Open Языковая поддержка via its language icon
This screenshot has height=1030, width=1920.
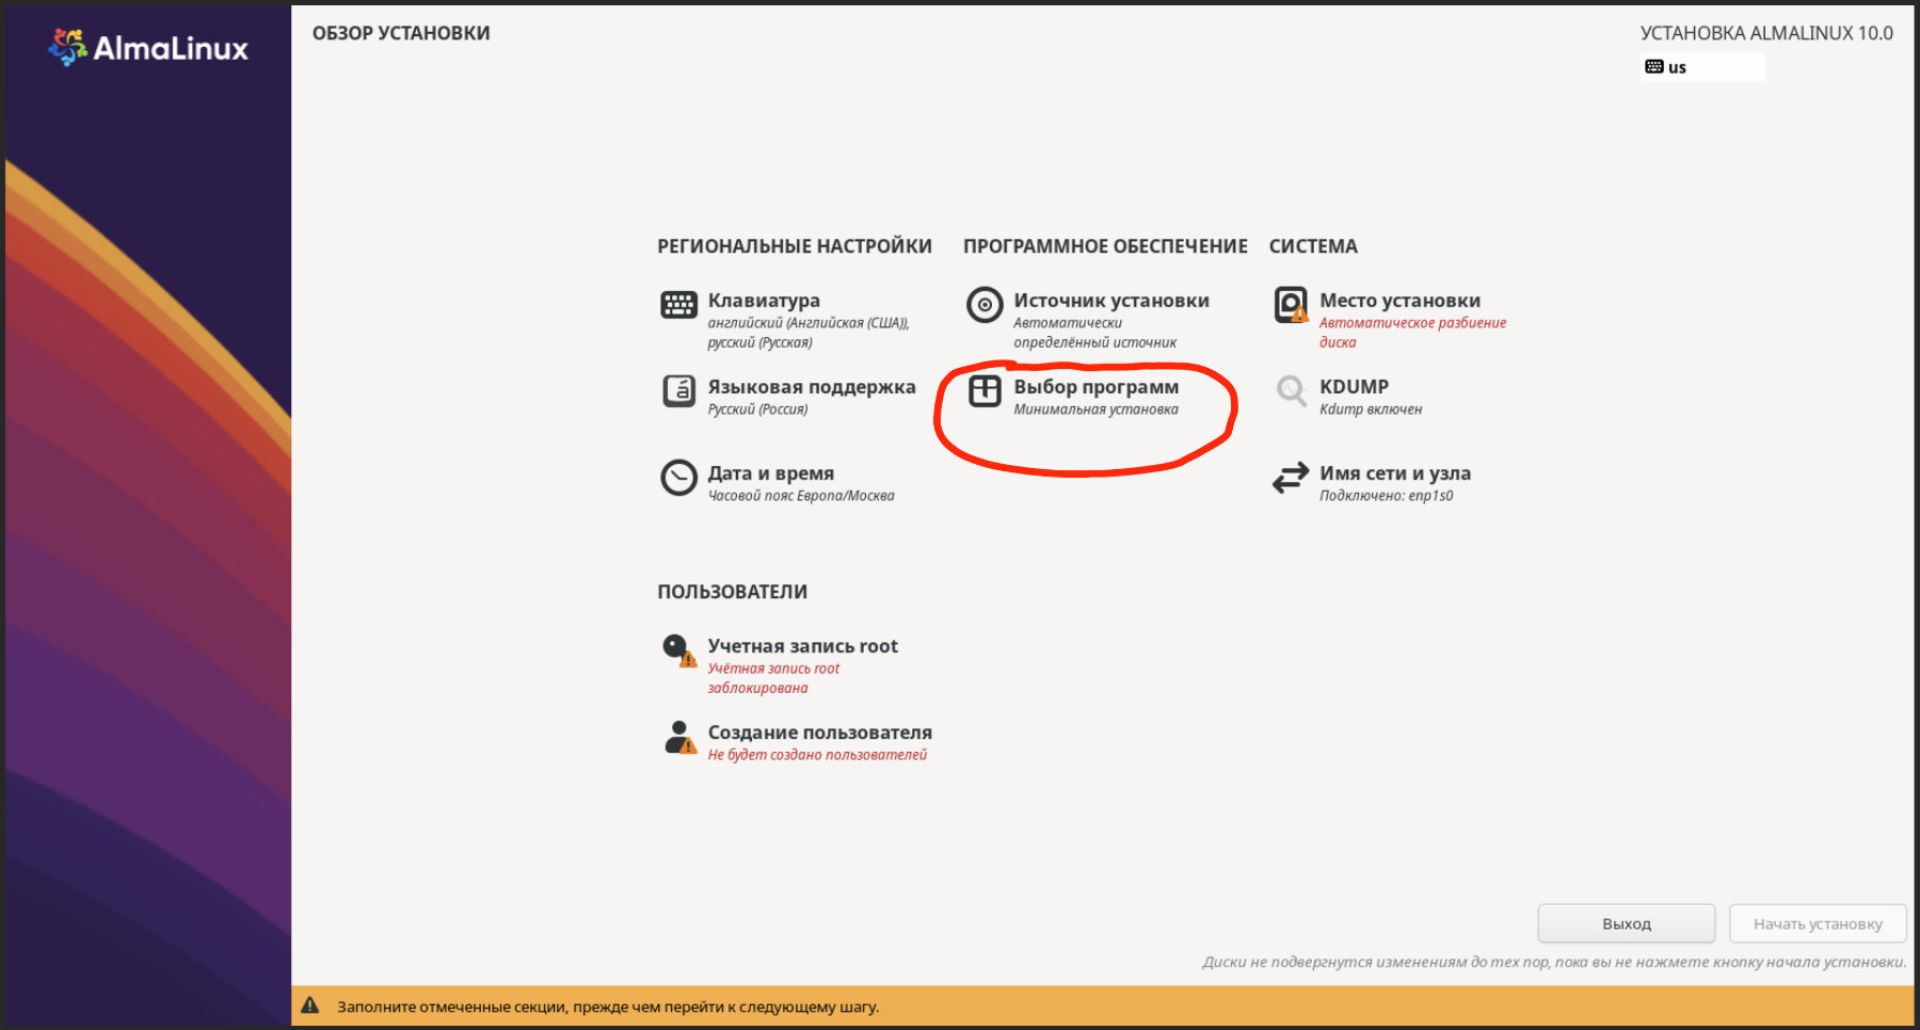click(x=678, y=391)
